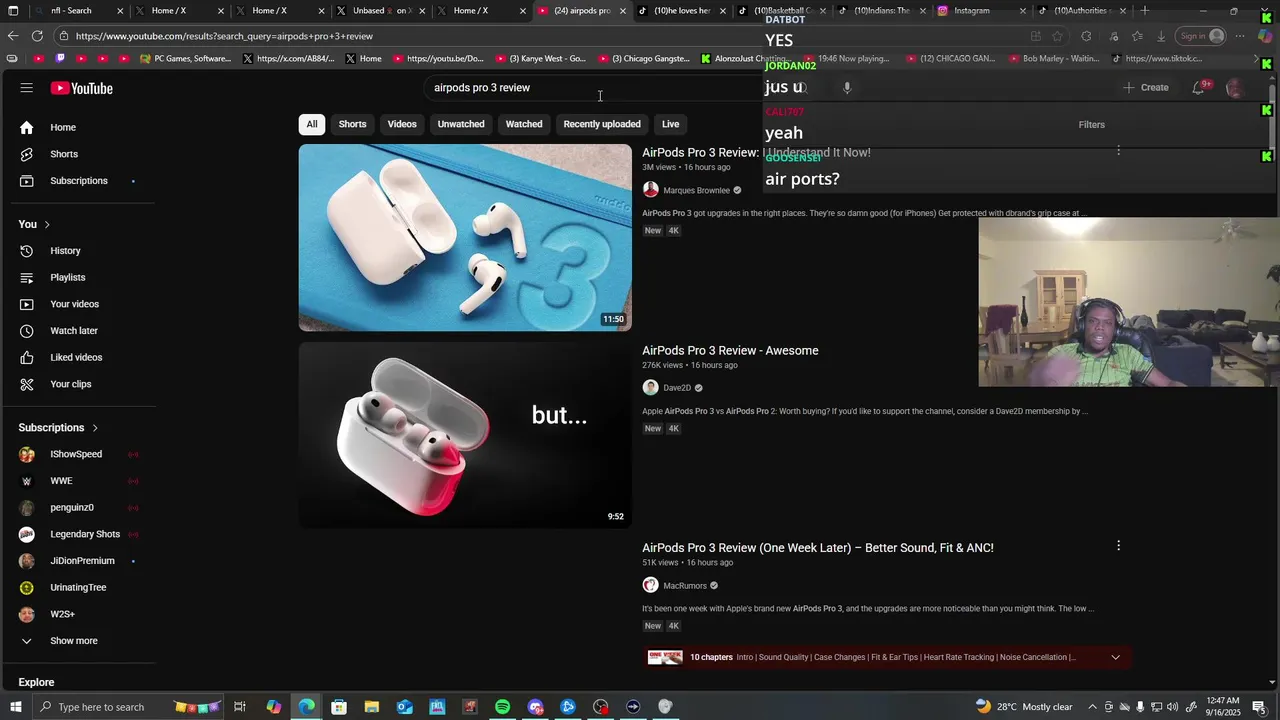Open more options for the MacRumors video
The width and height of the screenshot is (1280, 720).
[1118, 546]
